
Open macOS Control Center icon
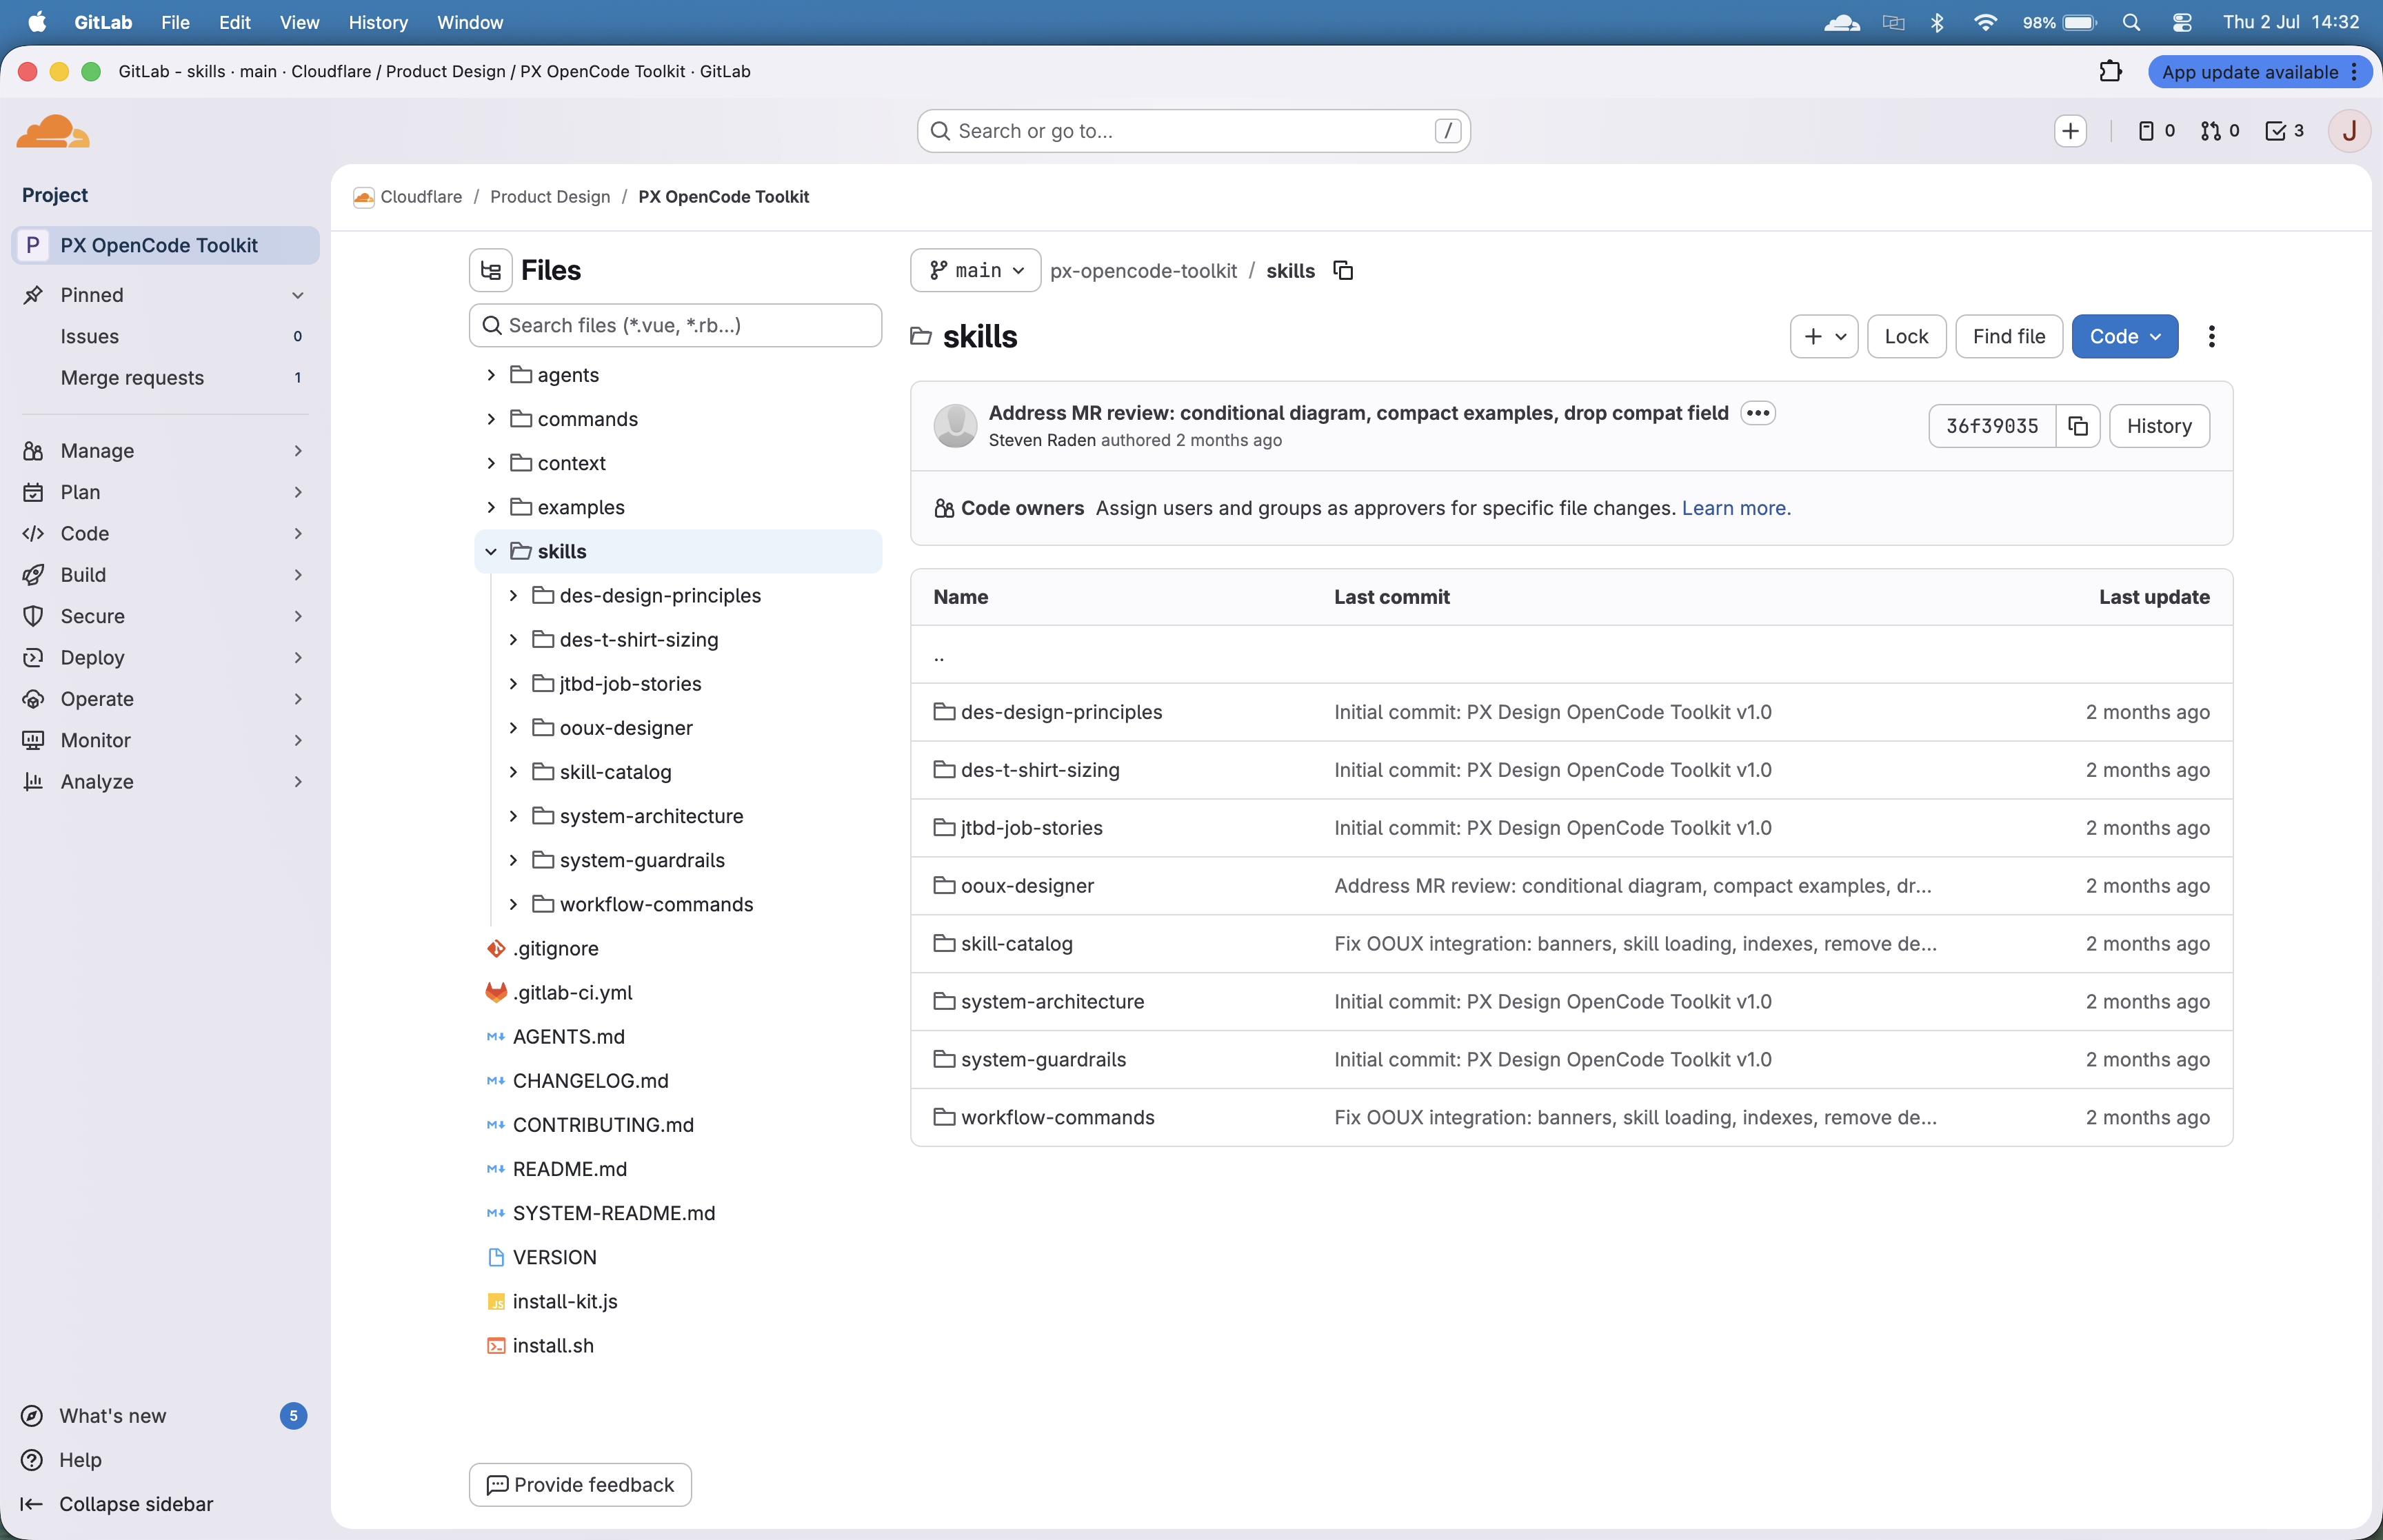(2182, 22)
